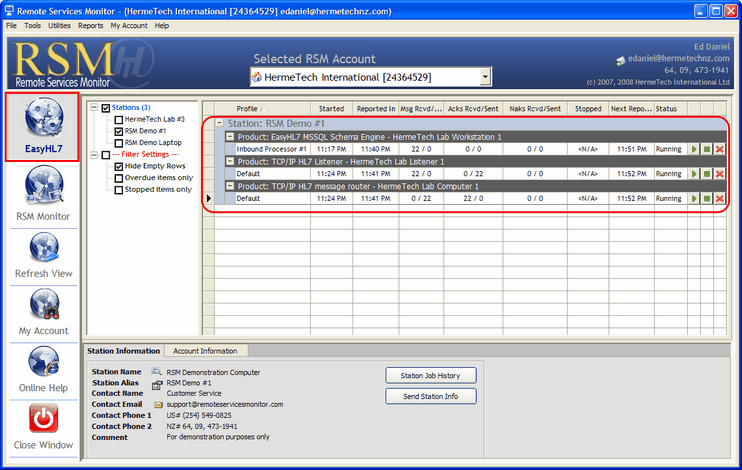Click the Refresh View globe icon
Viewport: 742px width, 470px height.
click(44, 247)
